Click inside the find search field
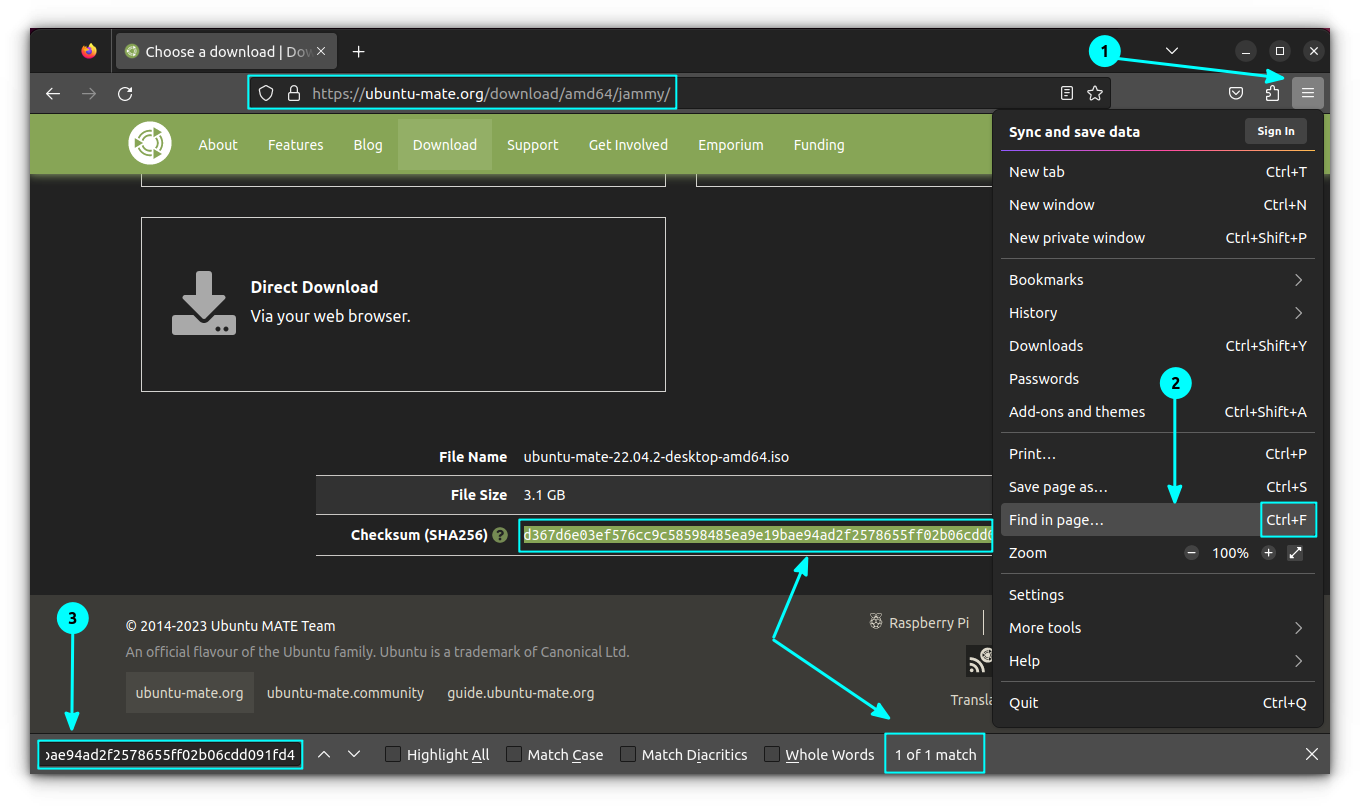Viewport: 1360px width, 806px height. [x=170, y=754]
